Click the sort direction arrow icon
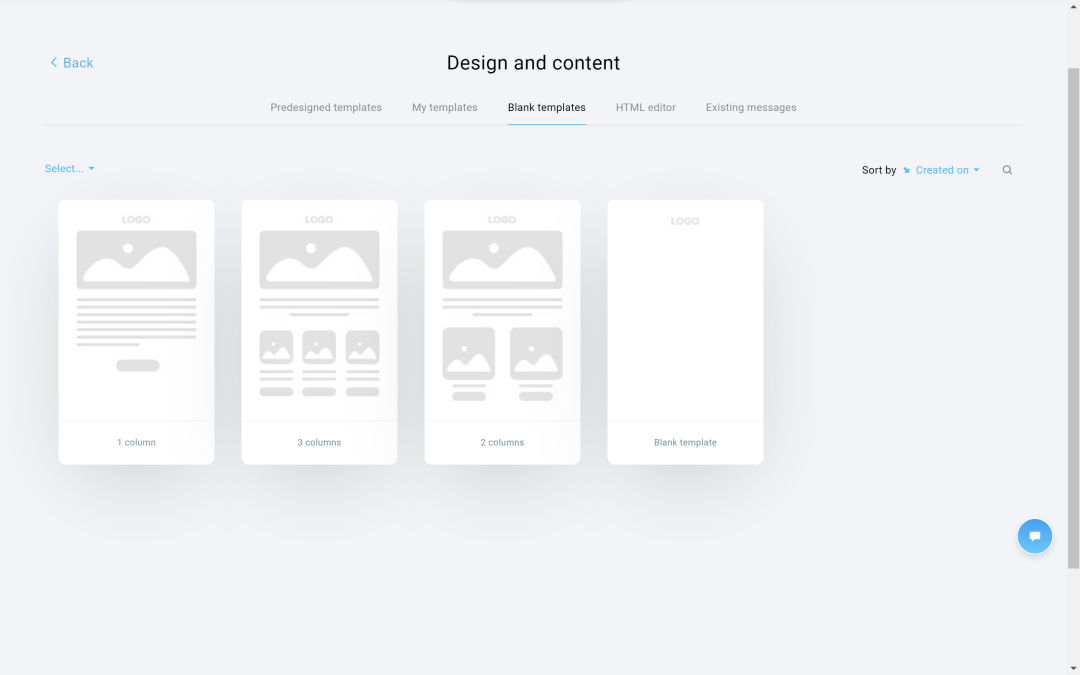The width and height of the screenshot is (1080, 675). (906, 169)
